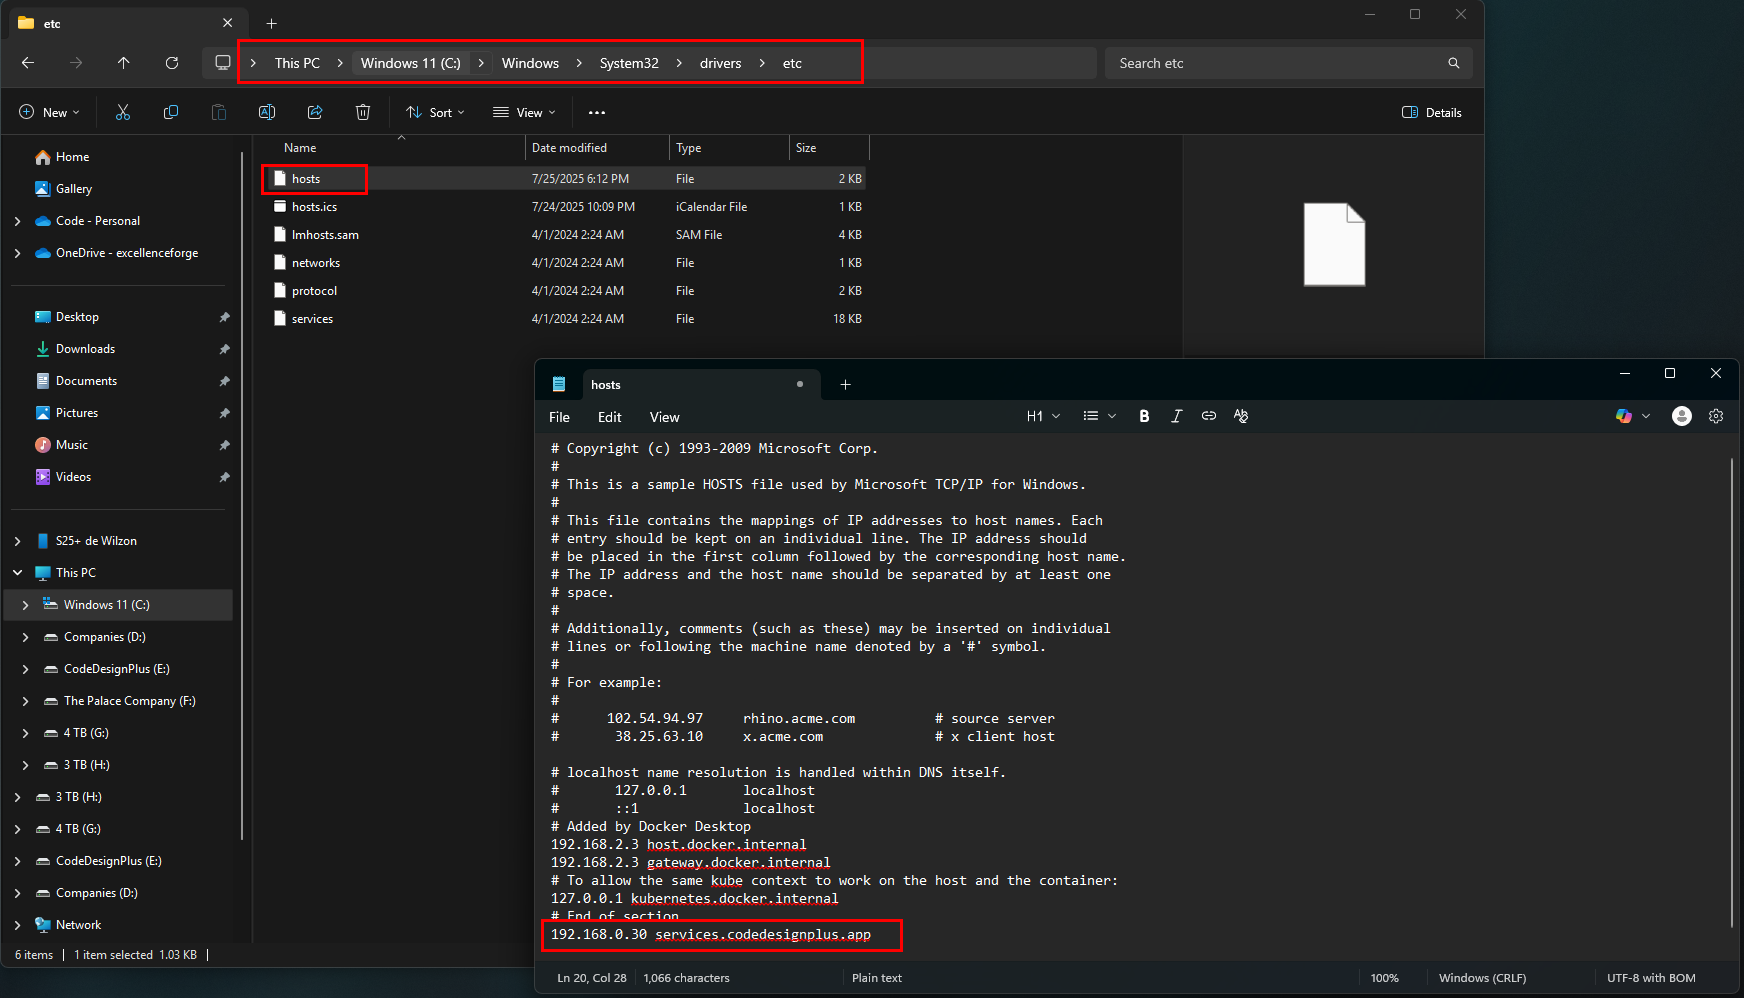The width and height of the screenshot is (1744, 998).
Task: Toggle bold formatting in Notepad
Action: 1144,416
